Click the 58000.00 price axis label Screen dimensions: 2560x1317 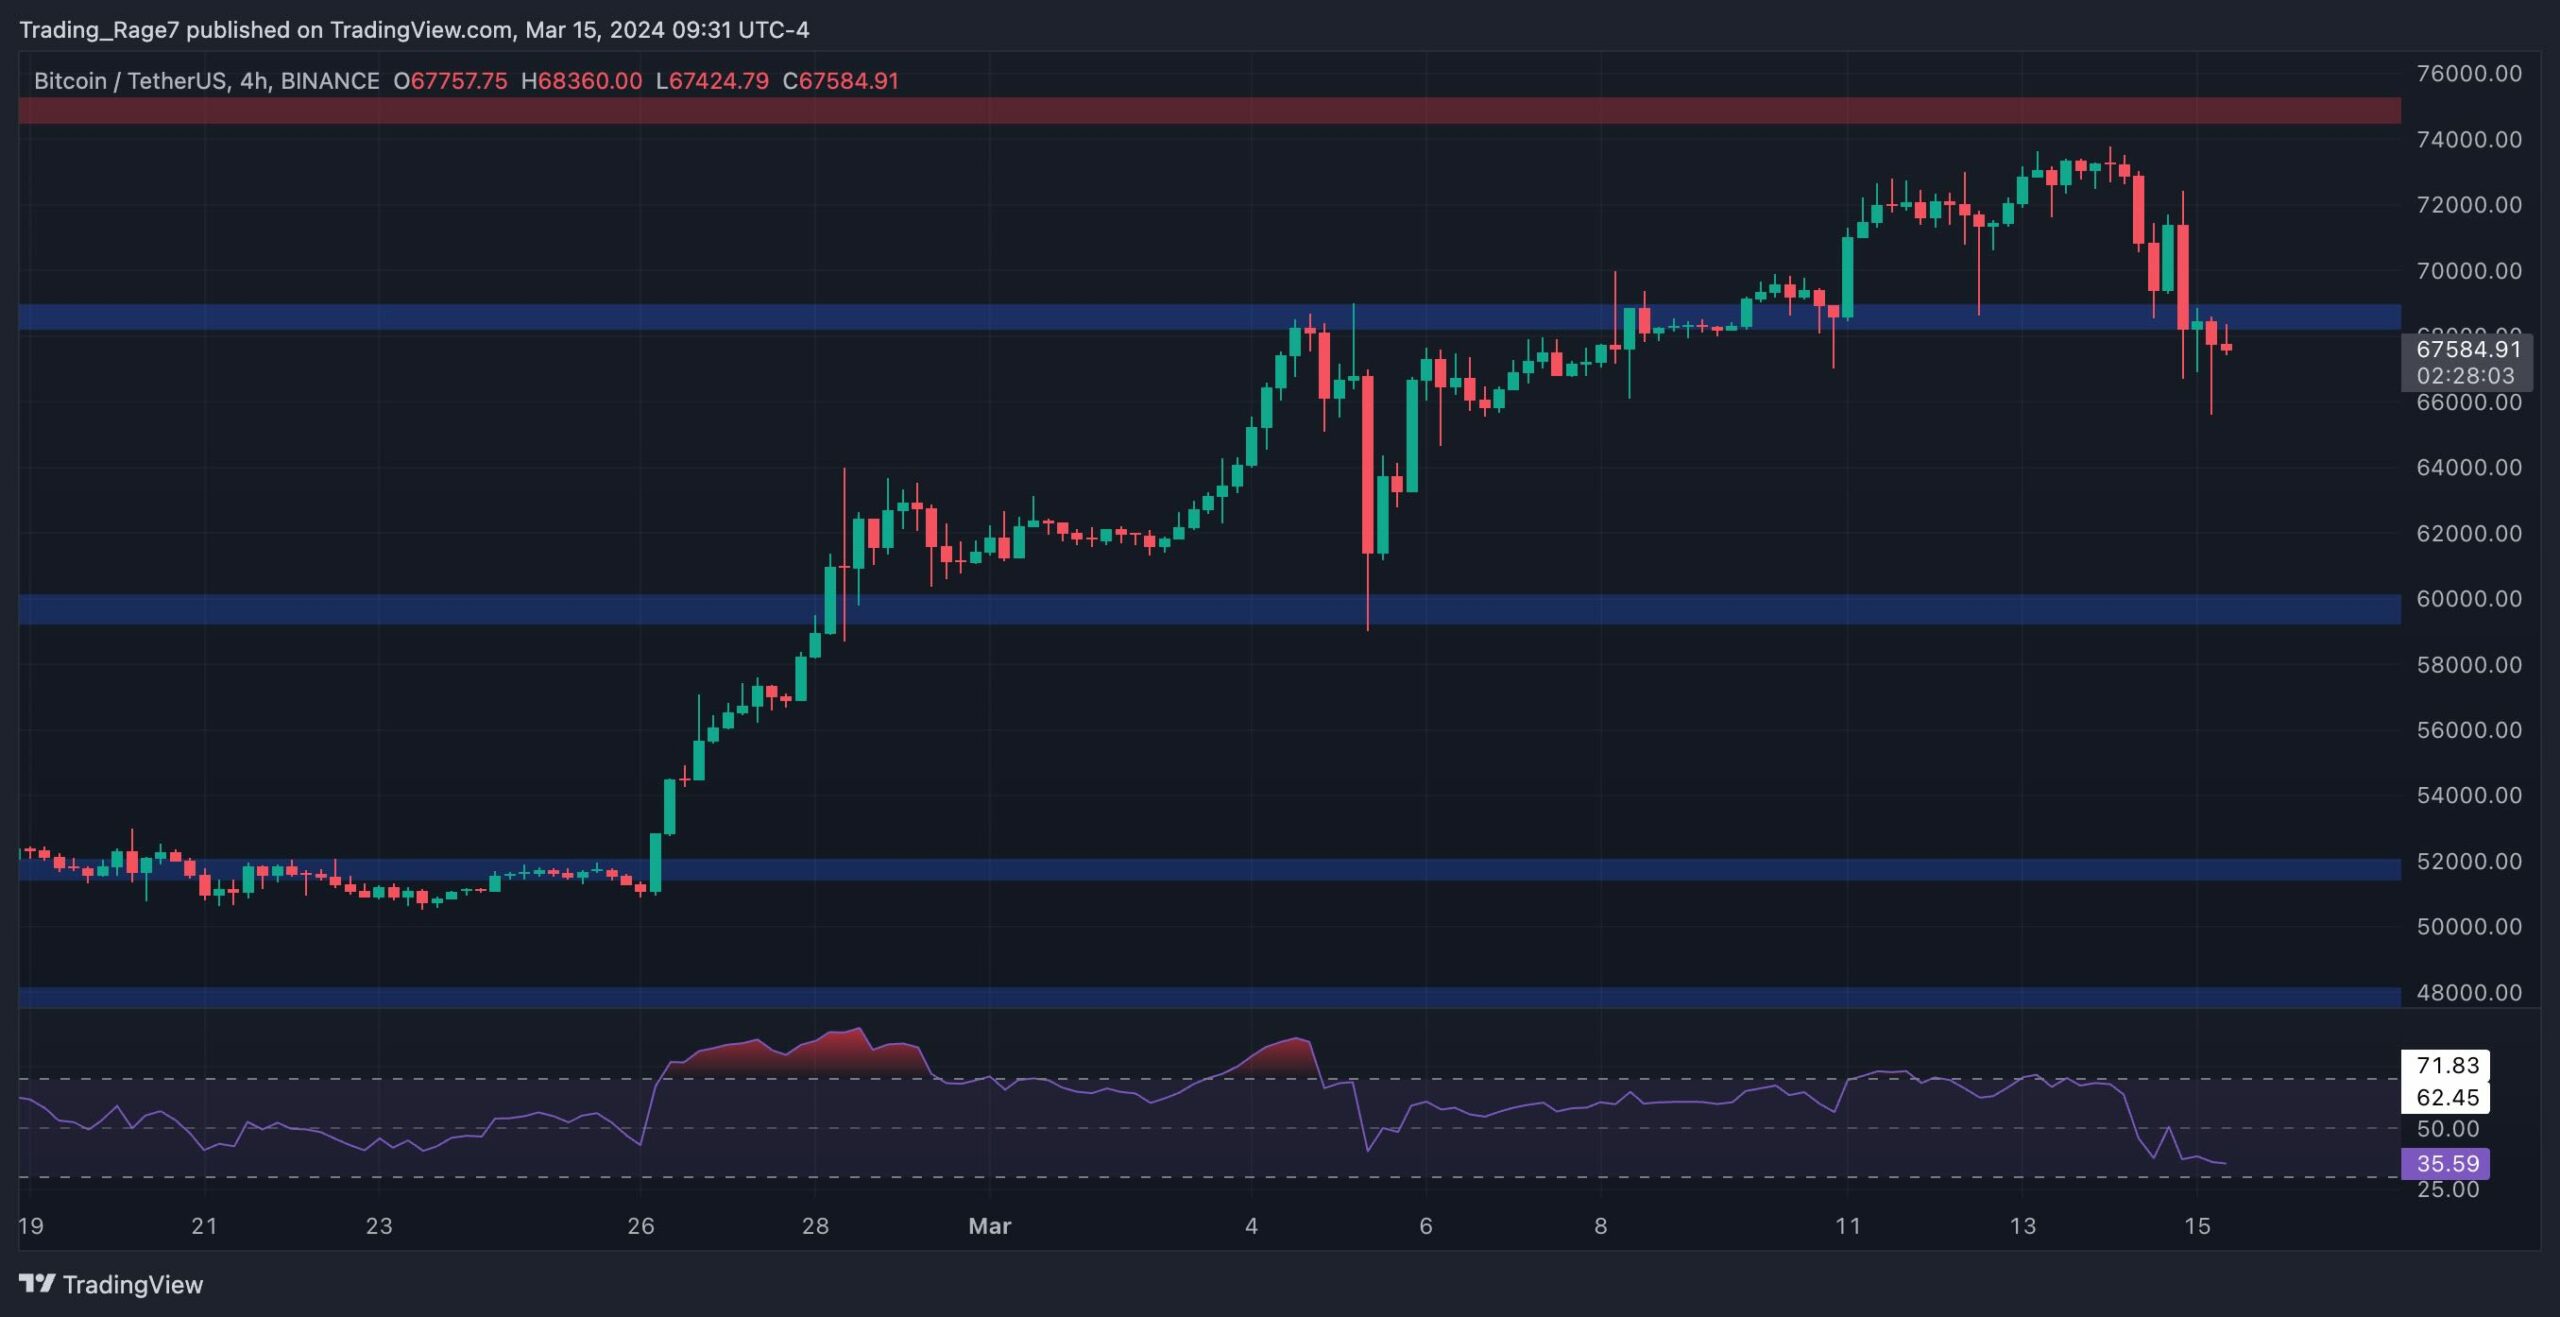click(x=2468, y=665)
